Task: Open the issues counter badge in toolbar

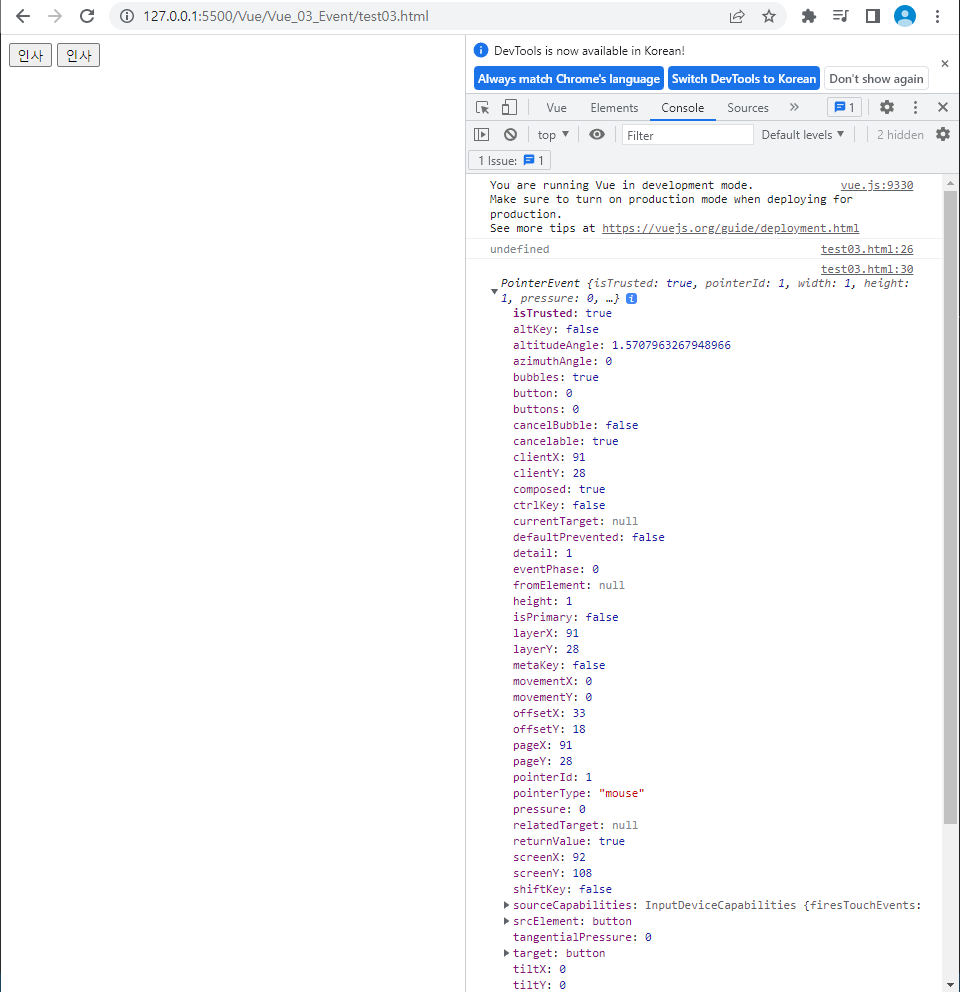Action: pyautogui.click(x=844, y=108)
